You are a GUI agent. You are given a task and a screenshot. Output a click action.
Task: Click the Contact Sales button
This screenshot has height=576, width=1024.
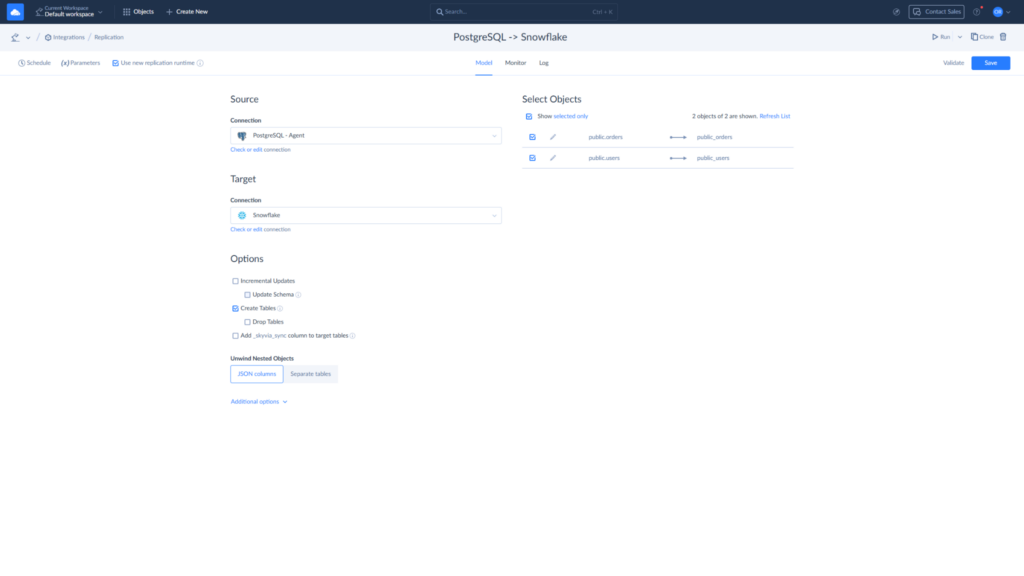pos(936,12)
